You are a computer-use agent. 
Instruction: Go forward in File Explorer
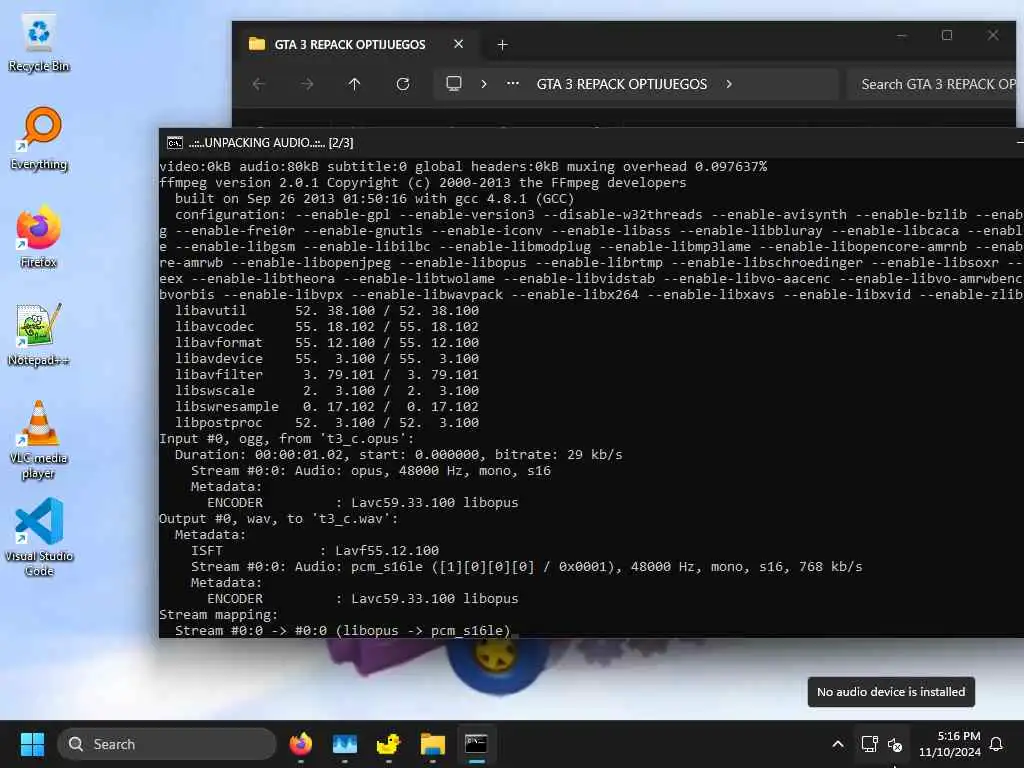coord(306,84)
